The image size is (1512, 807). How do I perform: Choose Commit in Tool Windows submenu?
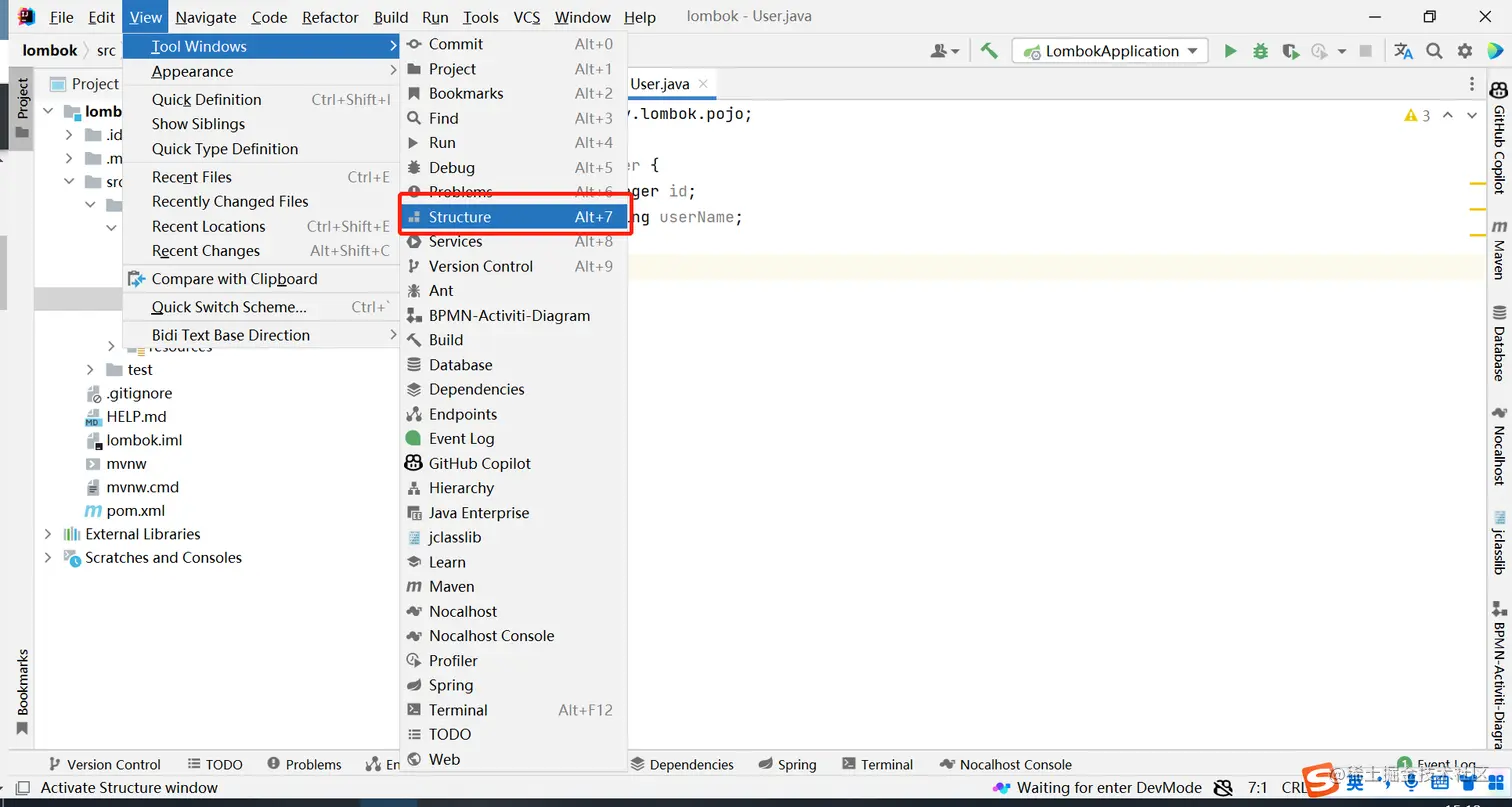[x=514, y=44]
